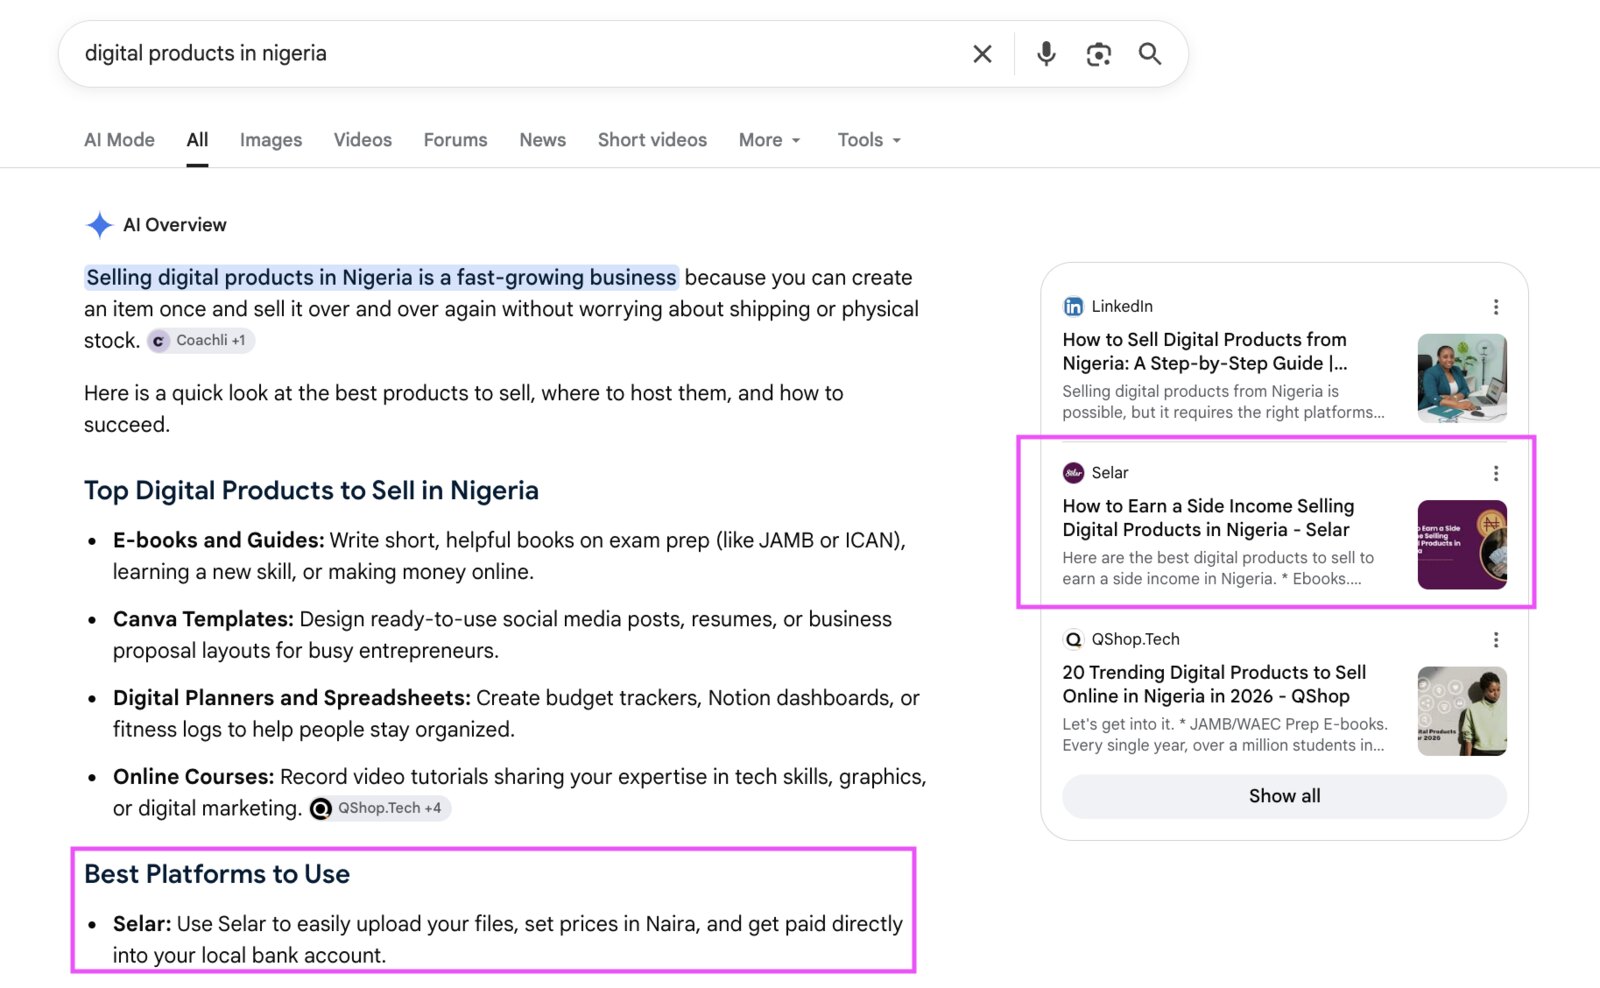Open the QShop.Tech favicon in source card

coord(1073,639)
